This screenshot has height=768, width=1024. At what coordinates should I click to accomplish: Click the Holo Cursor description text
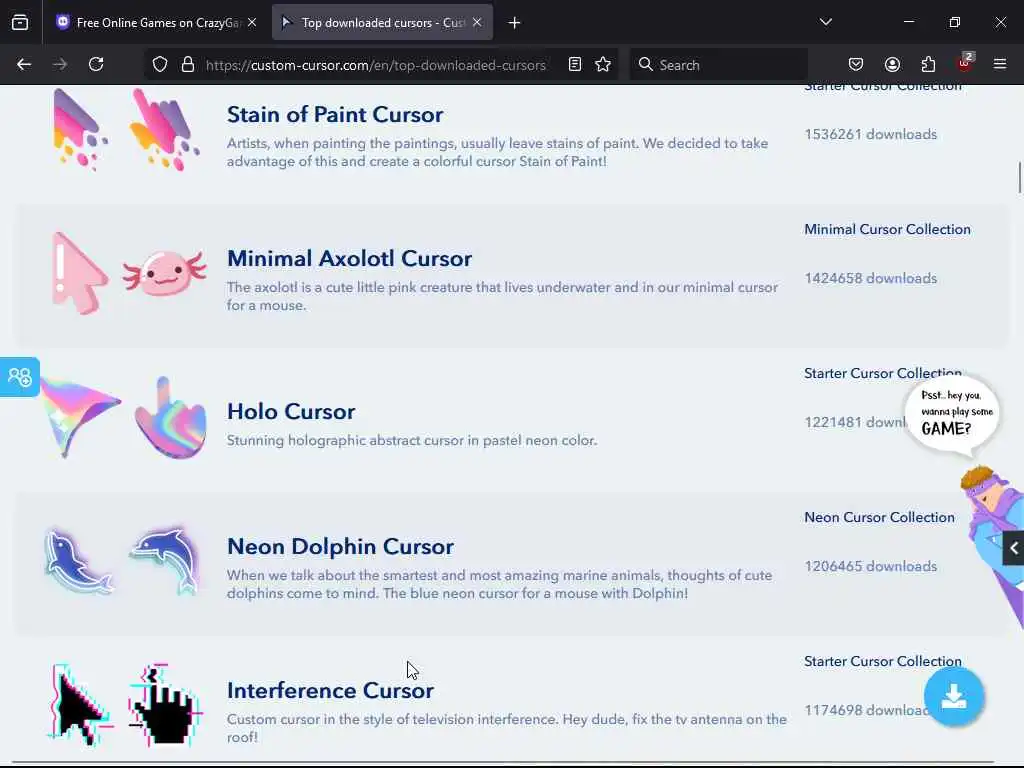click(412, 441)
